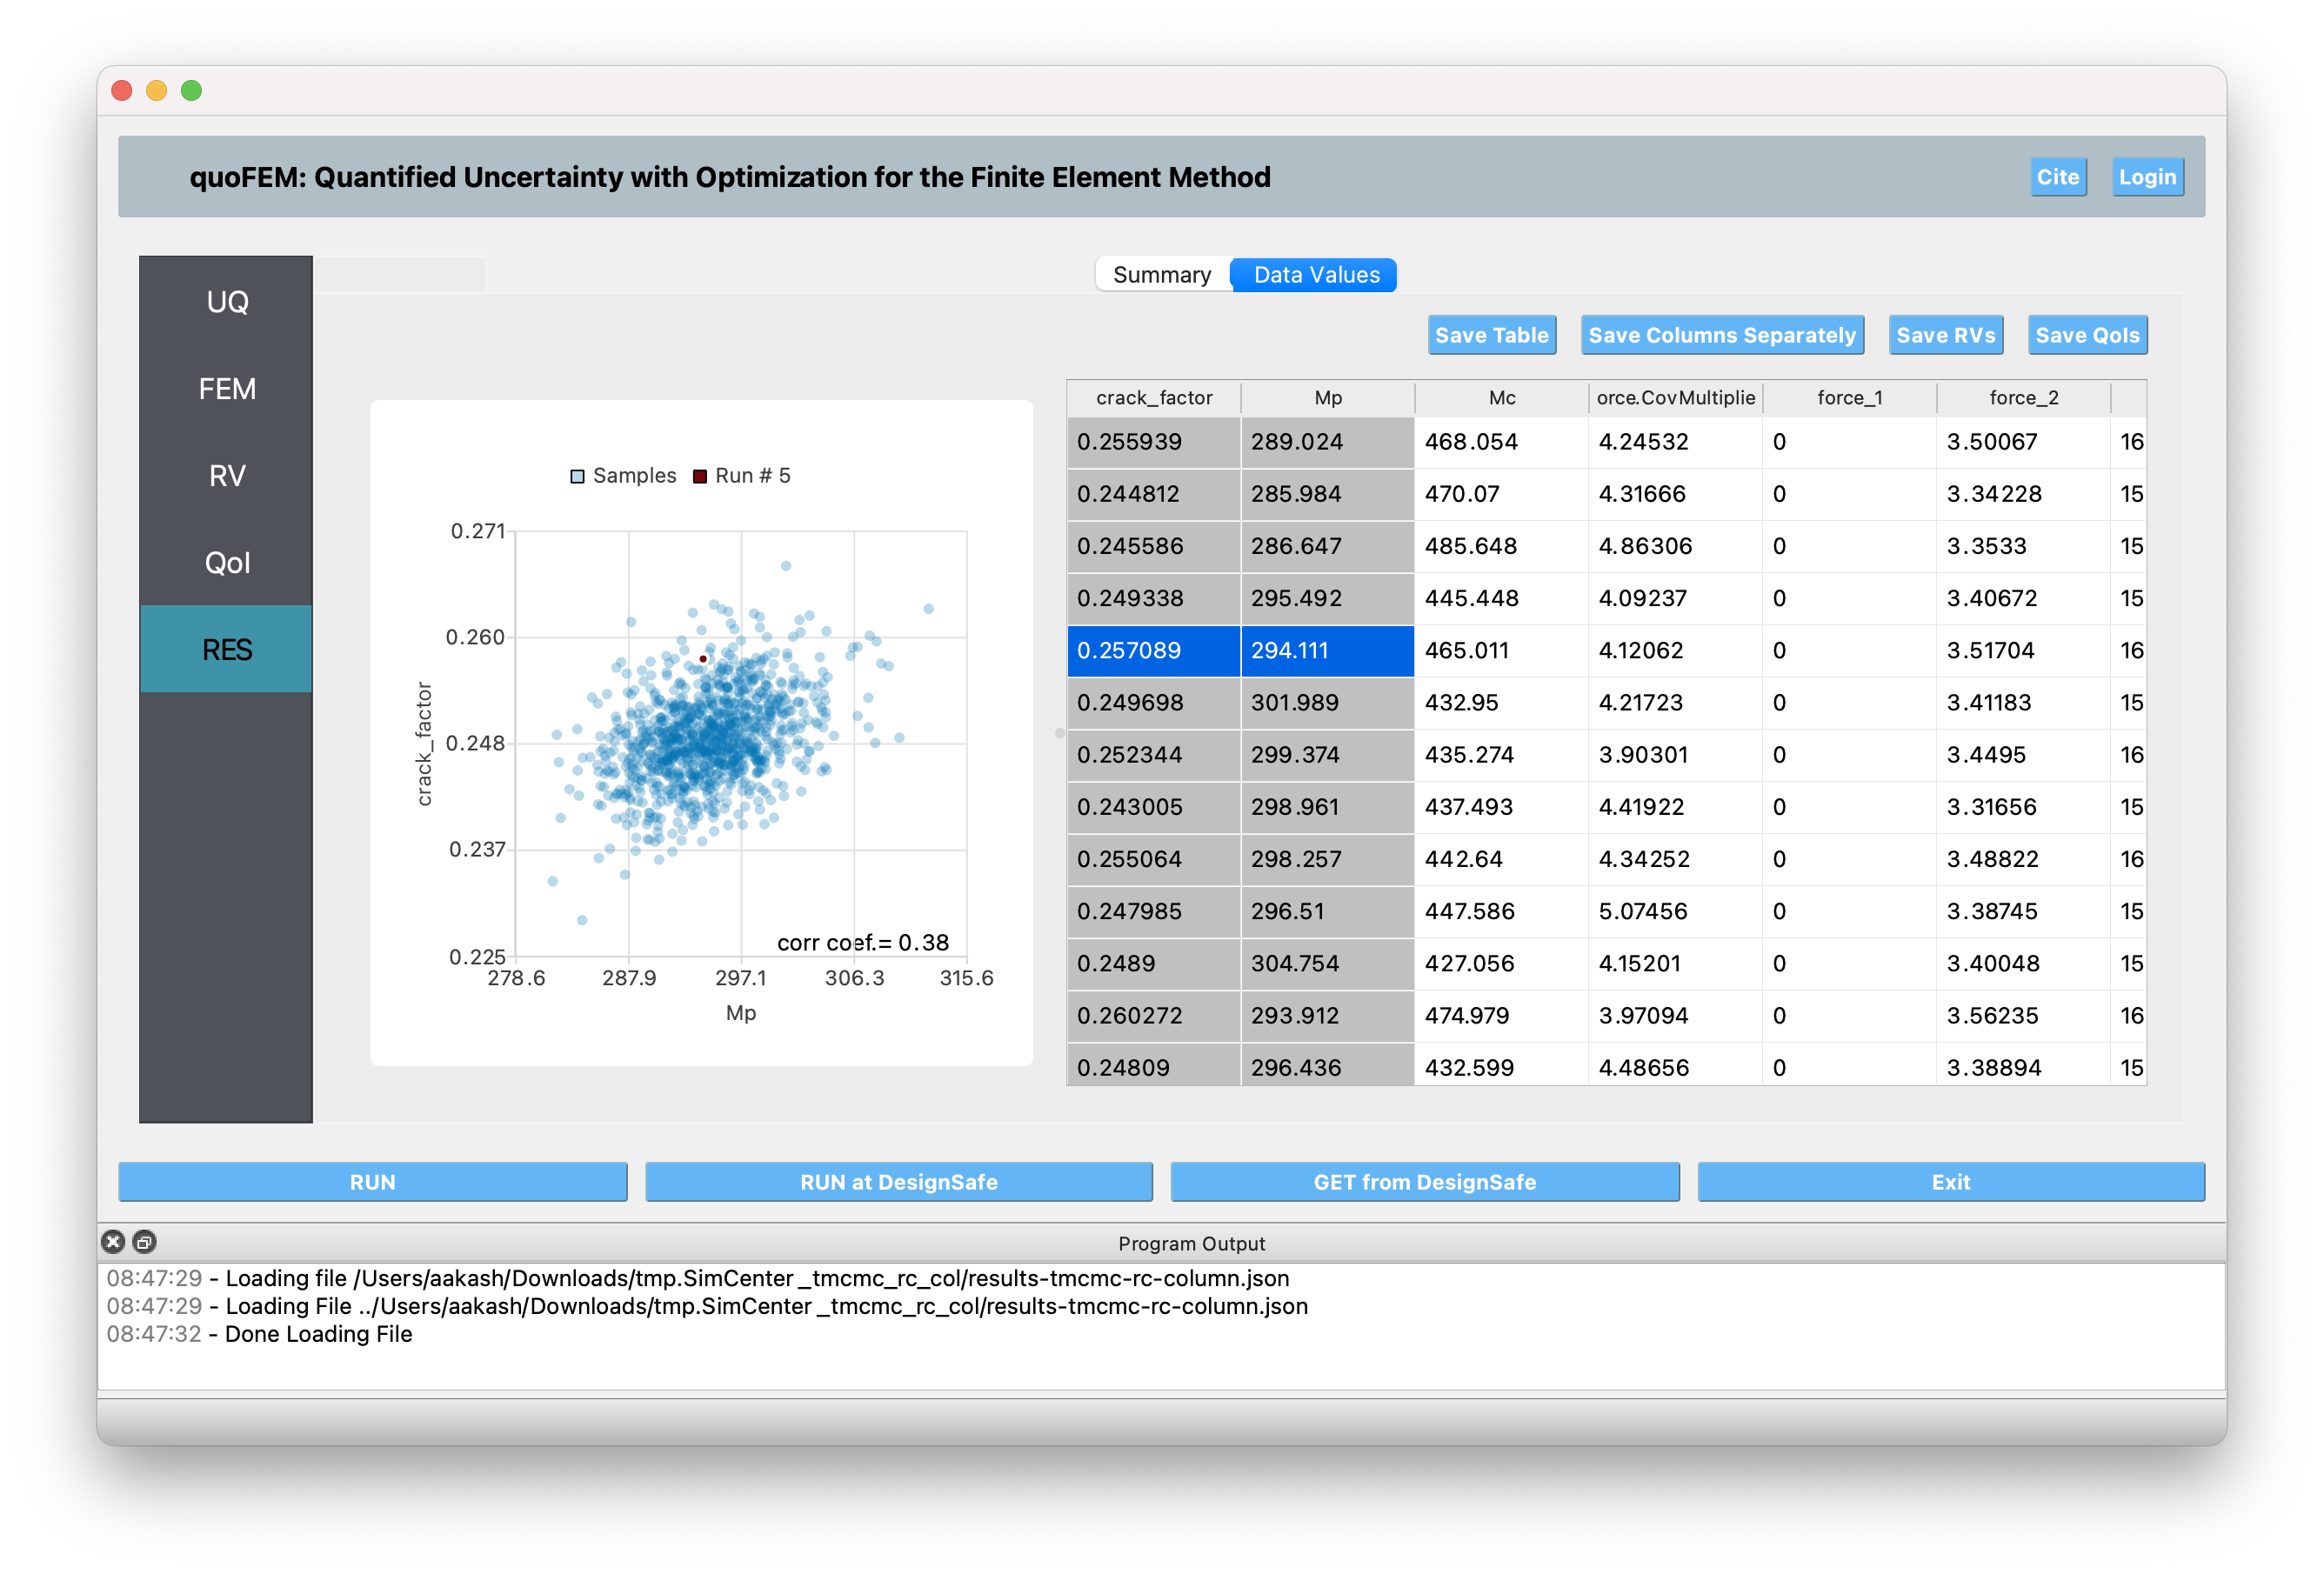Click cell 432.599 in Mc column

(1502, 1066)
